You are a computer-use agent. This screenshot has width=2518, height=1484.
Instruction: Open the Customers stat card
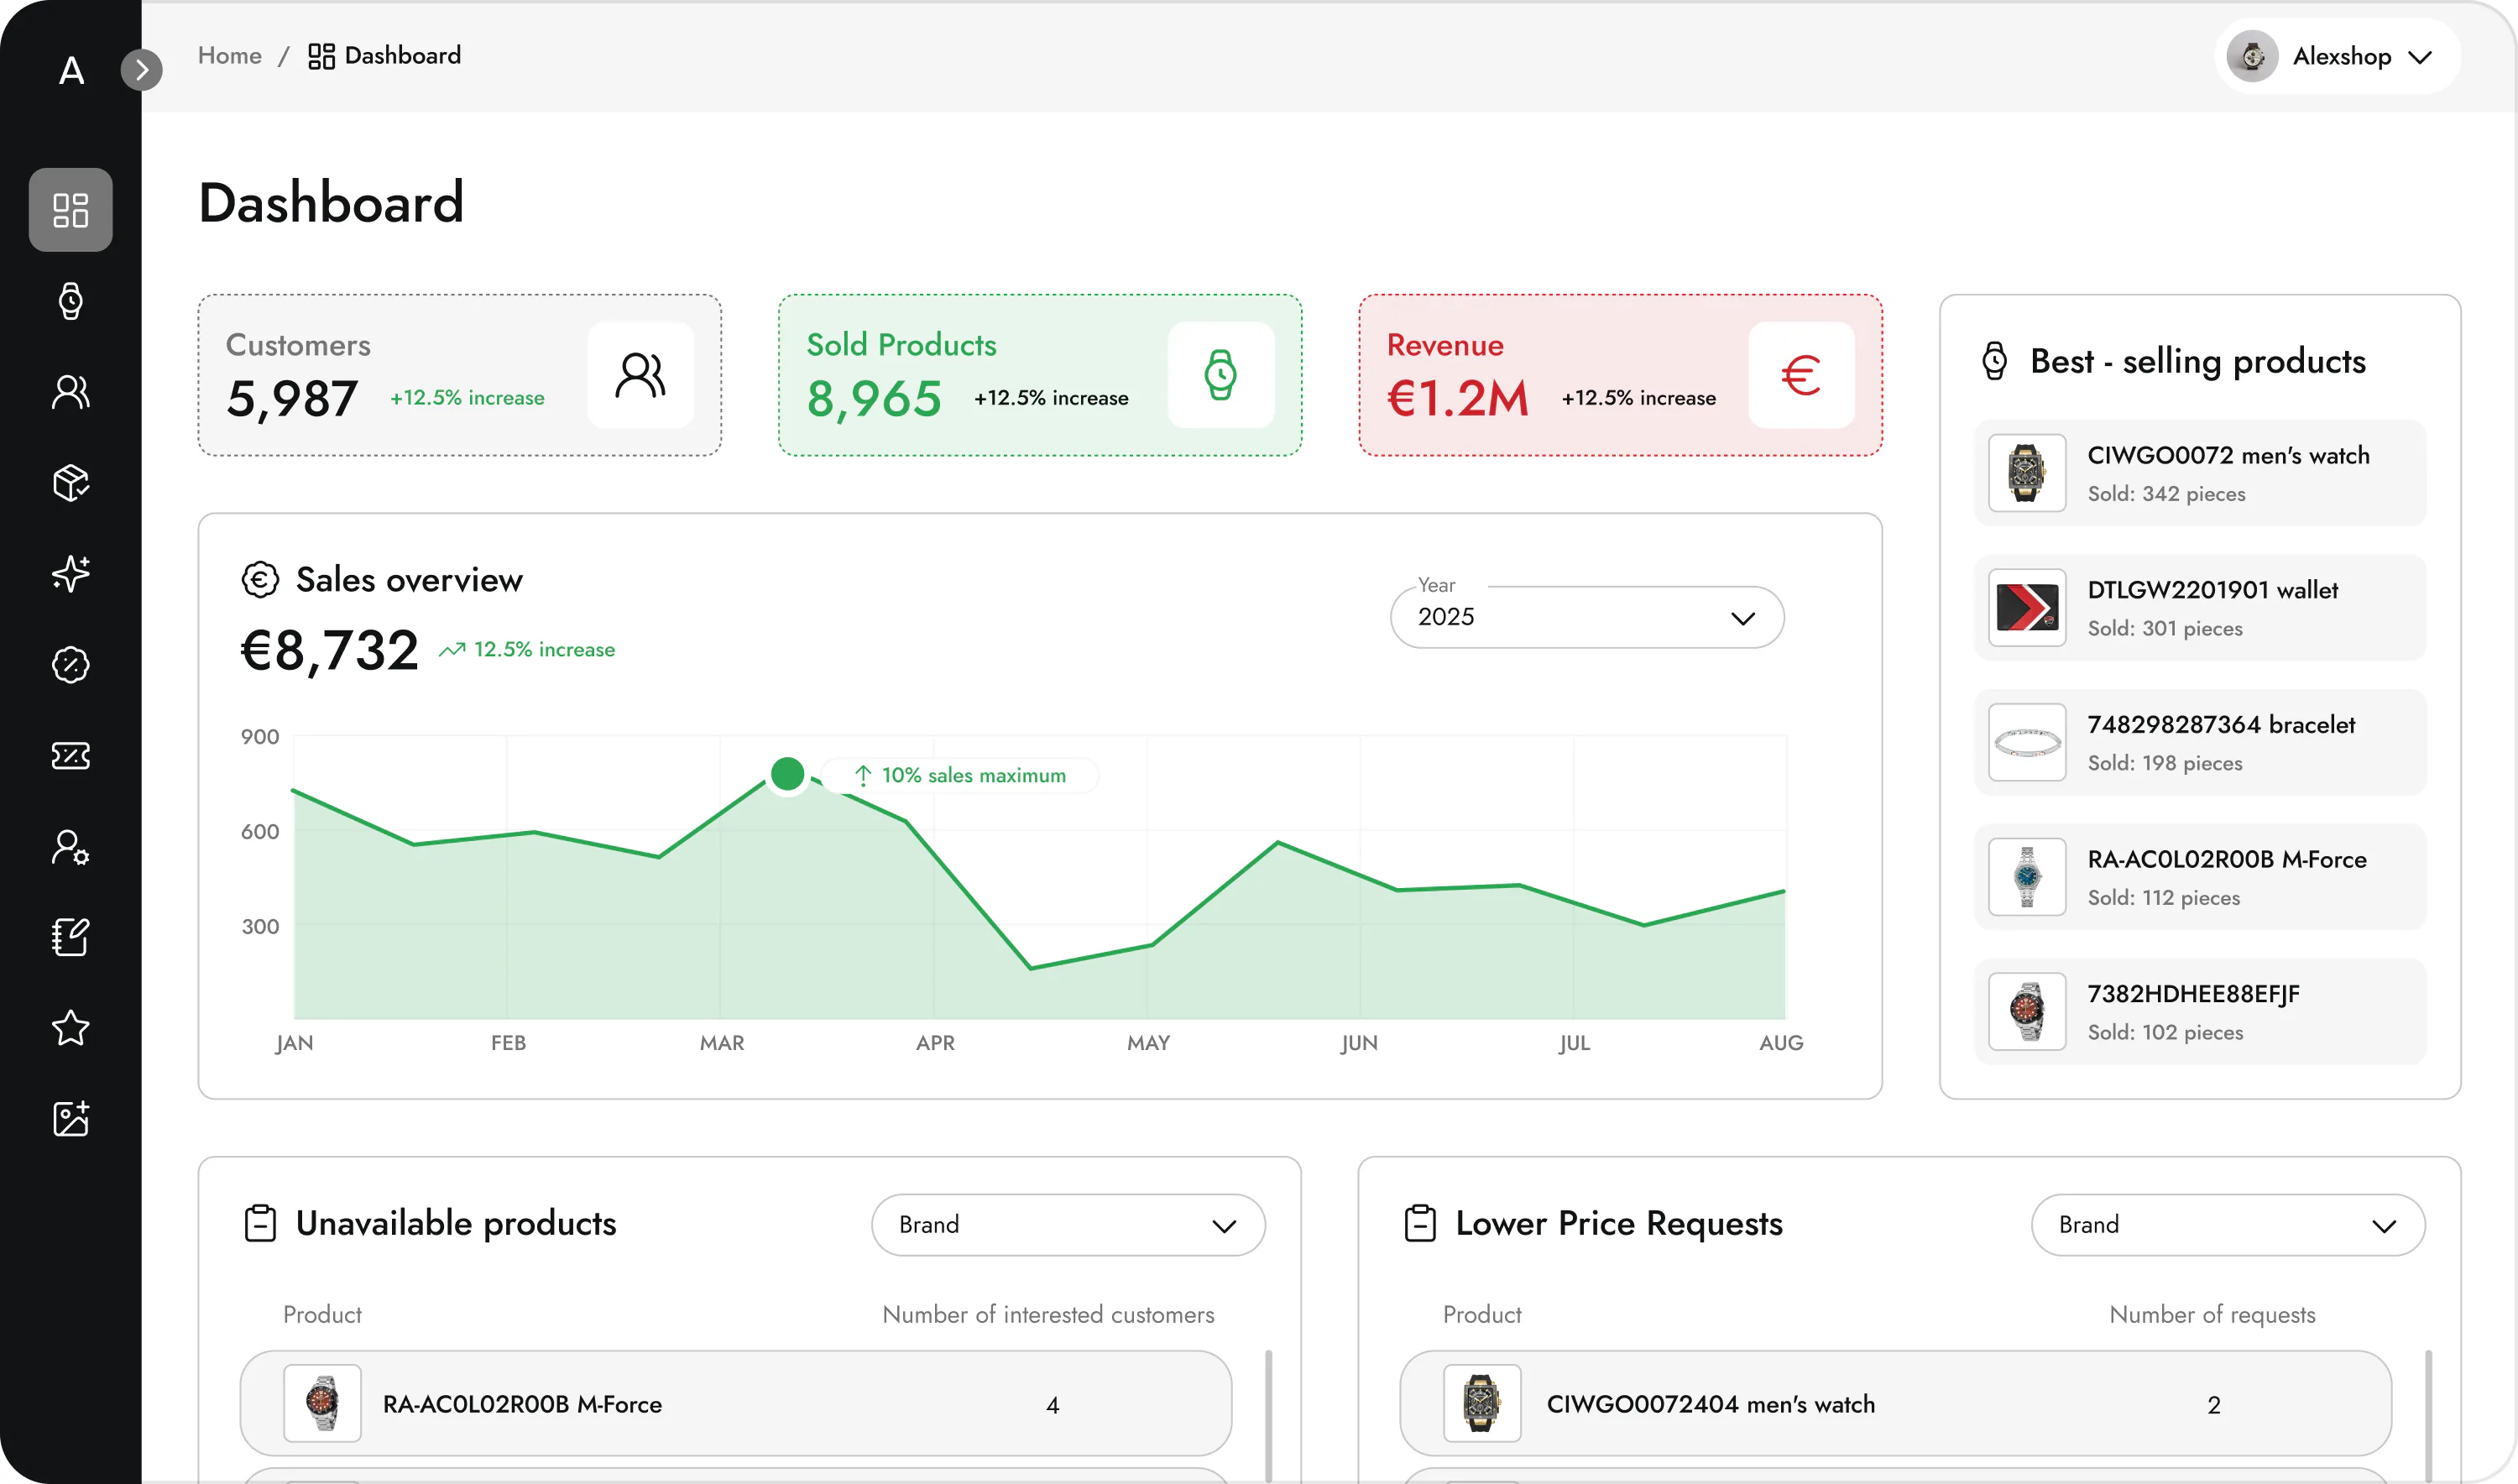click(460, 375)
